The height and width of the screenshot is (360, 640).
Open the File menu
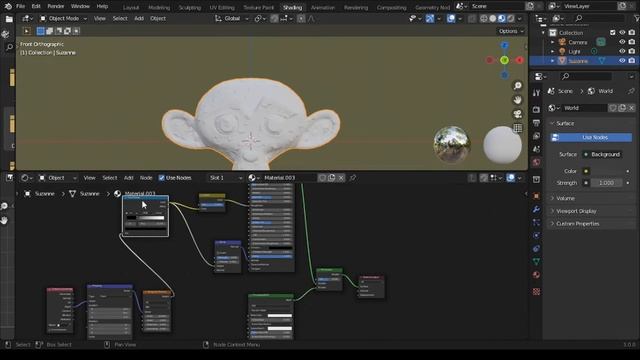point(20,6)
